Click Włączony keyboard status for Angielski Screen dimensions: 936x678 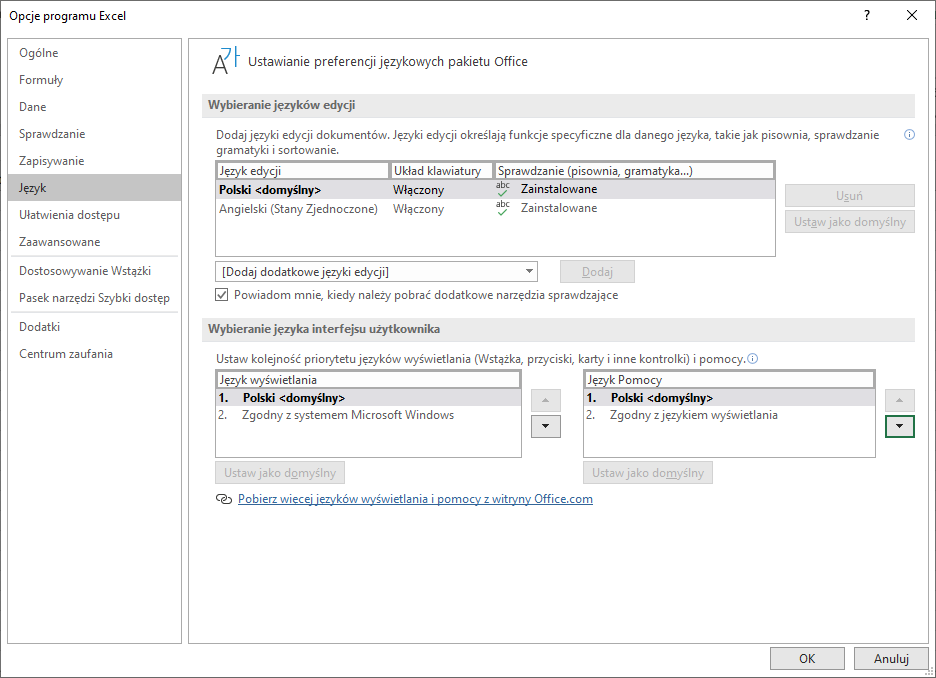(x=418, y=209)
